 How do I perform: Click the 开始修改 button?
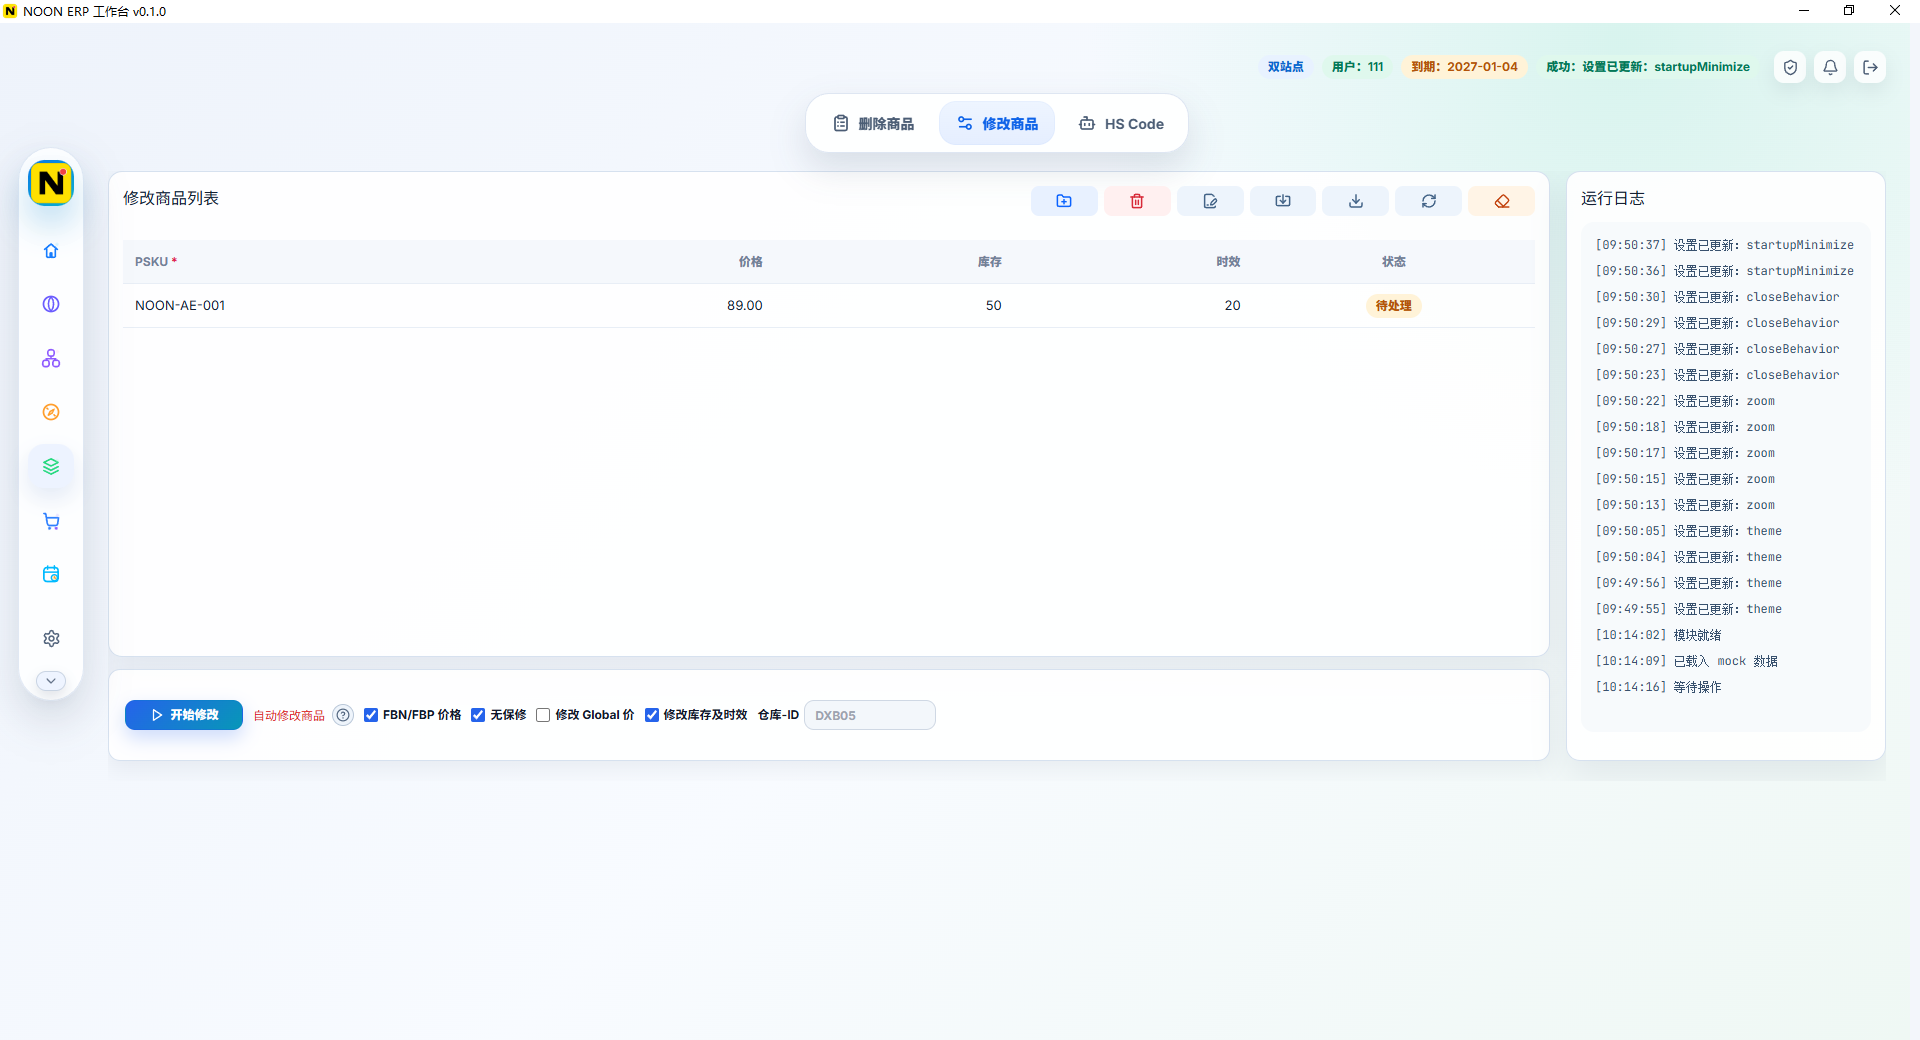pos(184,715)
